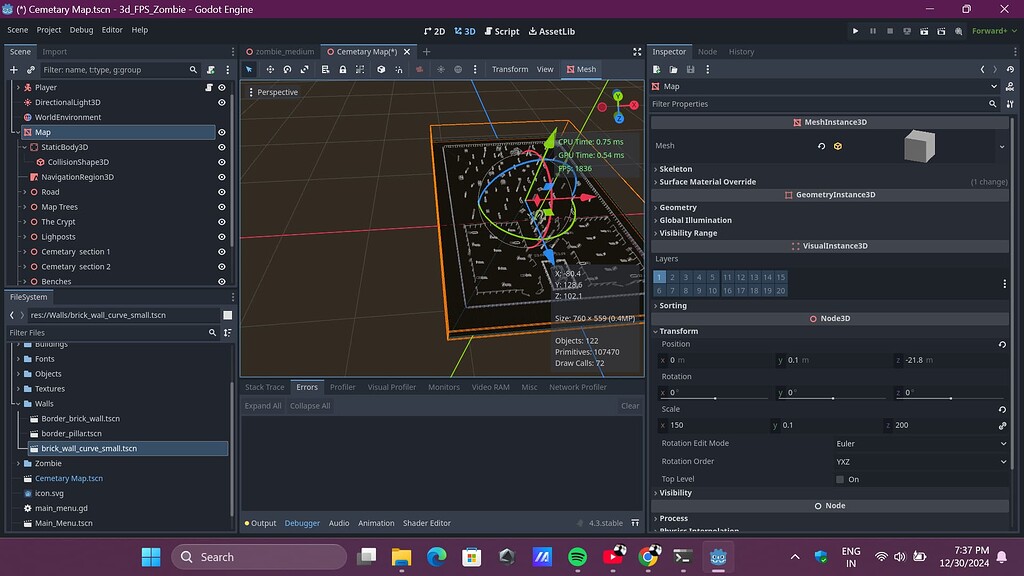Open the Inspector object history icon
Image resolution: width=1024 pixels, height=576 pixels.
[x=1010, y=69]
